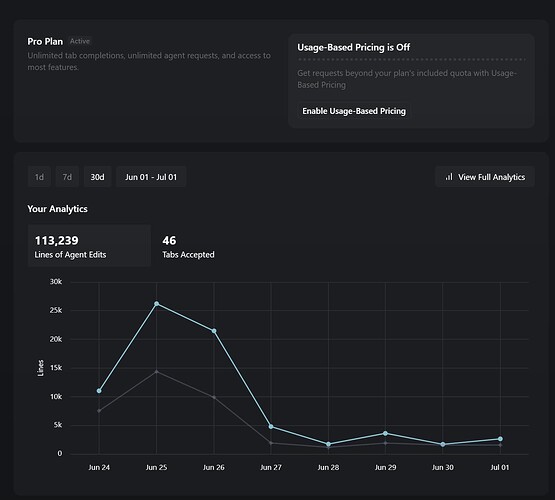Image resolution: width=555 pixels, height=500 pixels.
Task: Click the blue data point on Jul 01
Action: pos(500,439)
